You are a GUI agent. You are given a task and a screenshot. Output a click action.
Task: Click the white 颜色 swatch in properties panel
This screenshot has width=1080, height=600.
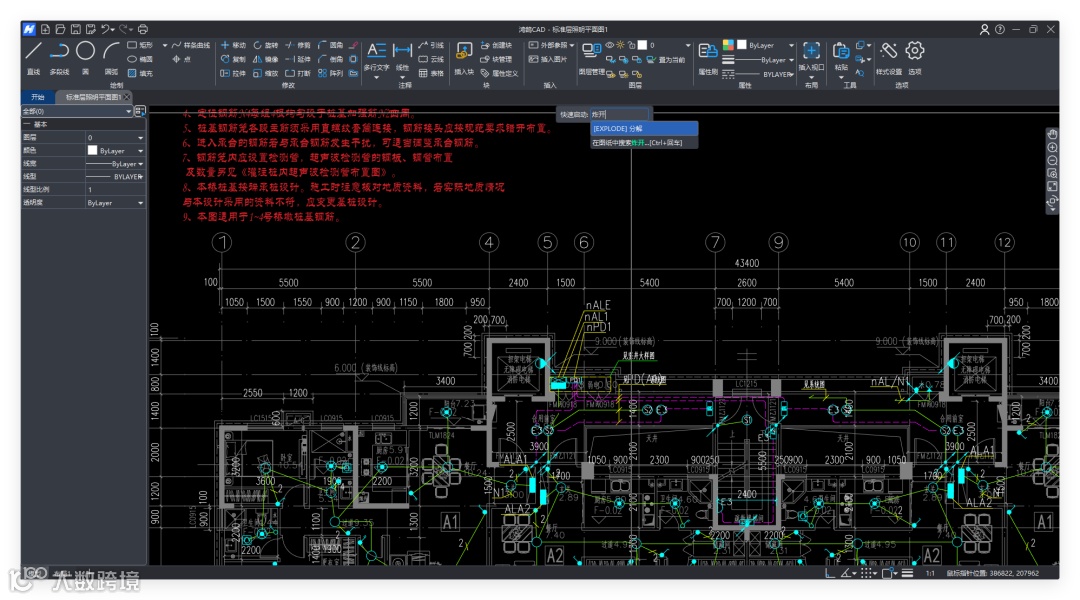click(93, 151)
